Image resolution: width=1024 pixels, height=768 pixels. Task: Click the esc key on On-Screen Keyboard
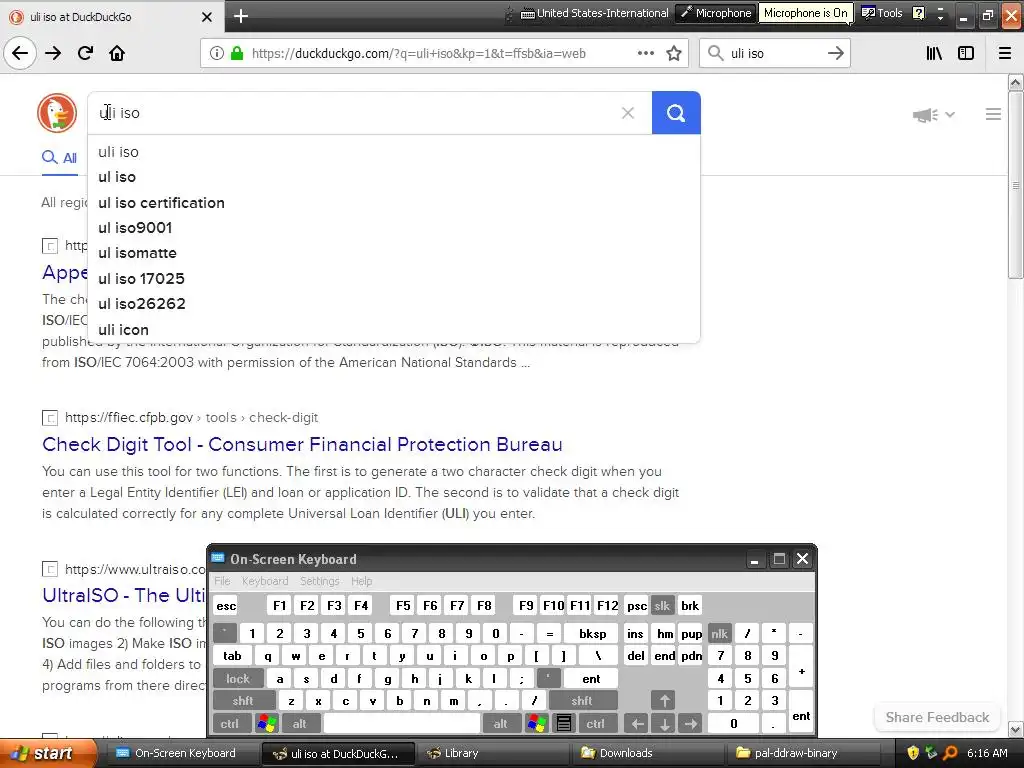coord(226,605)
